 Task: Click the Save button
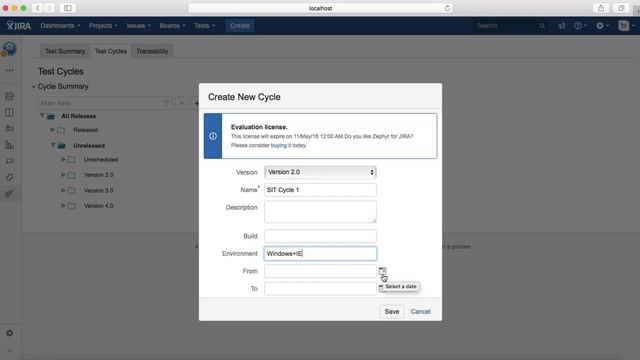(x=392, y=311)
